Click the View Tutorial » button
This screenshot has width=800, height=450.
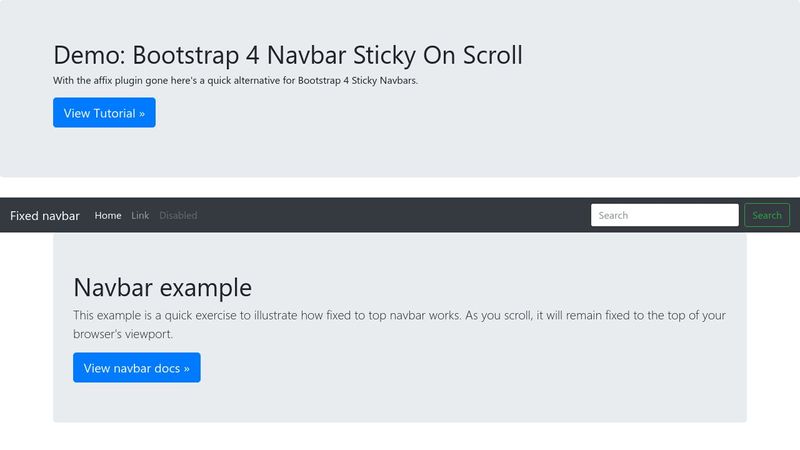(x=104, y=113)
